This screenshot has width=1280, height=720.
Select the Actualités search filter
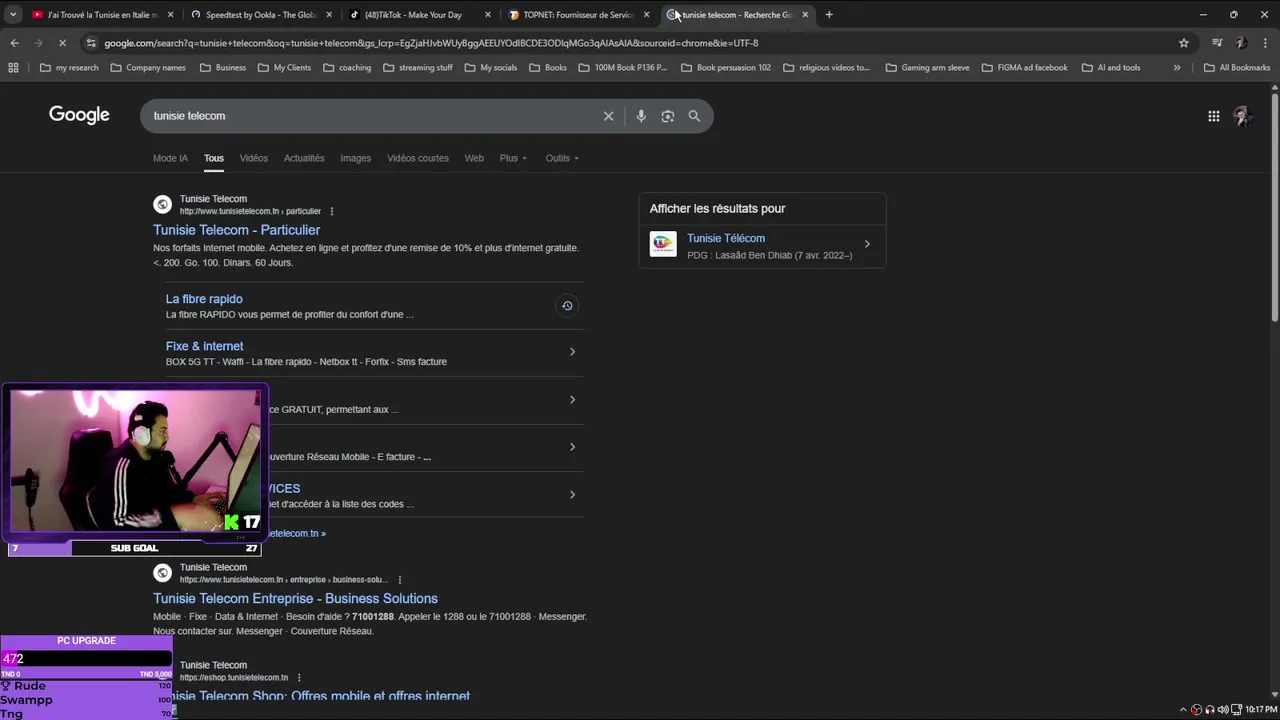[304, 158]
